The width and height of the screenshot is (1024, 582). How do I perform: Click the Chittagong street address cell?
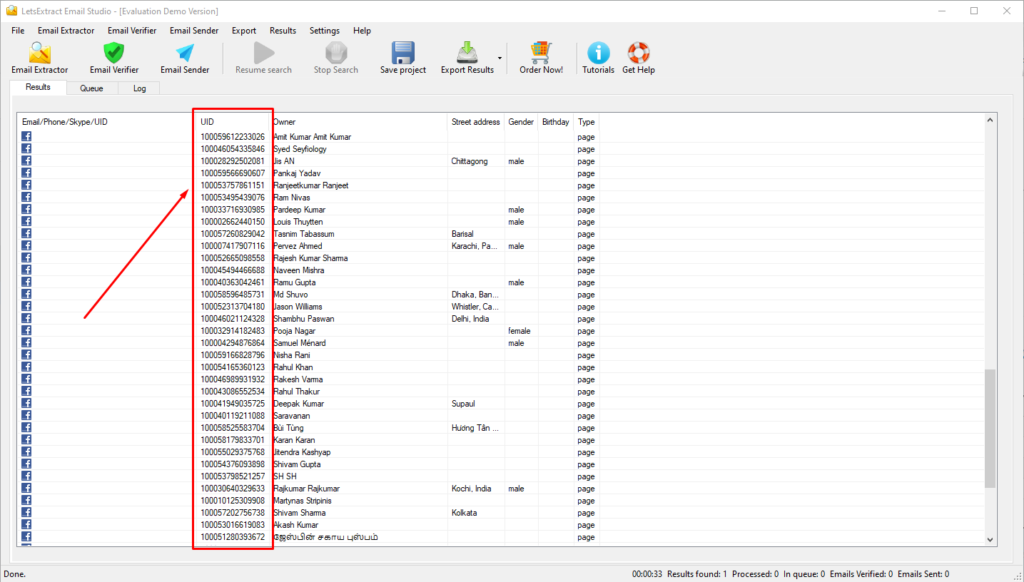coord(470,161)
